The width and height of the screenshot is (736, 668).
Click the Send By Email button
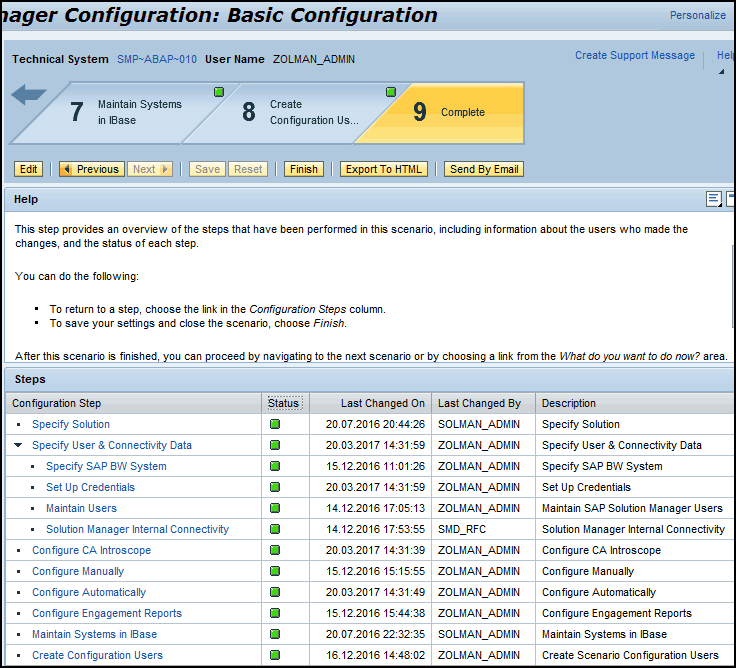click(x=484, y=169)
